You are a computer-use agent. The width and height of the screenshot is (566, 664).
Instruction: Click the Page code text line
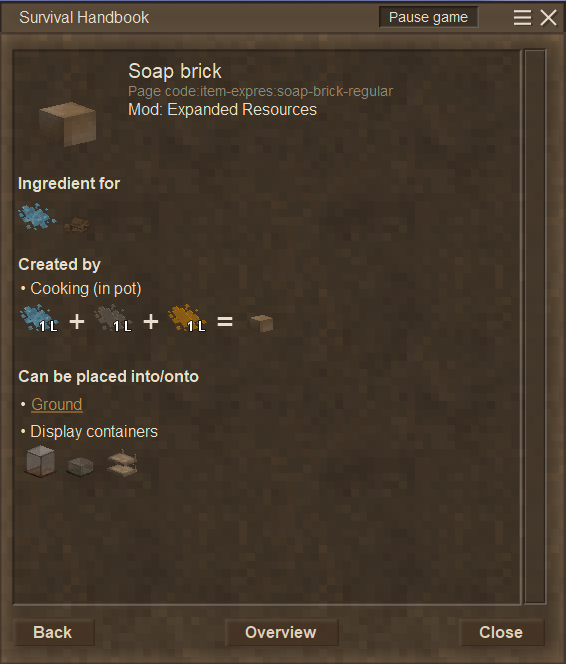[260, 91]
